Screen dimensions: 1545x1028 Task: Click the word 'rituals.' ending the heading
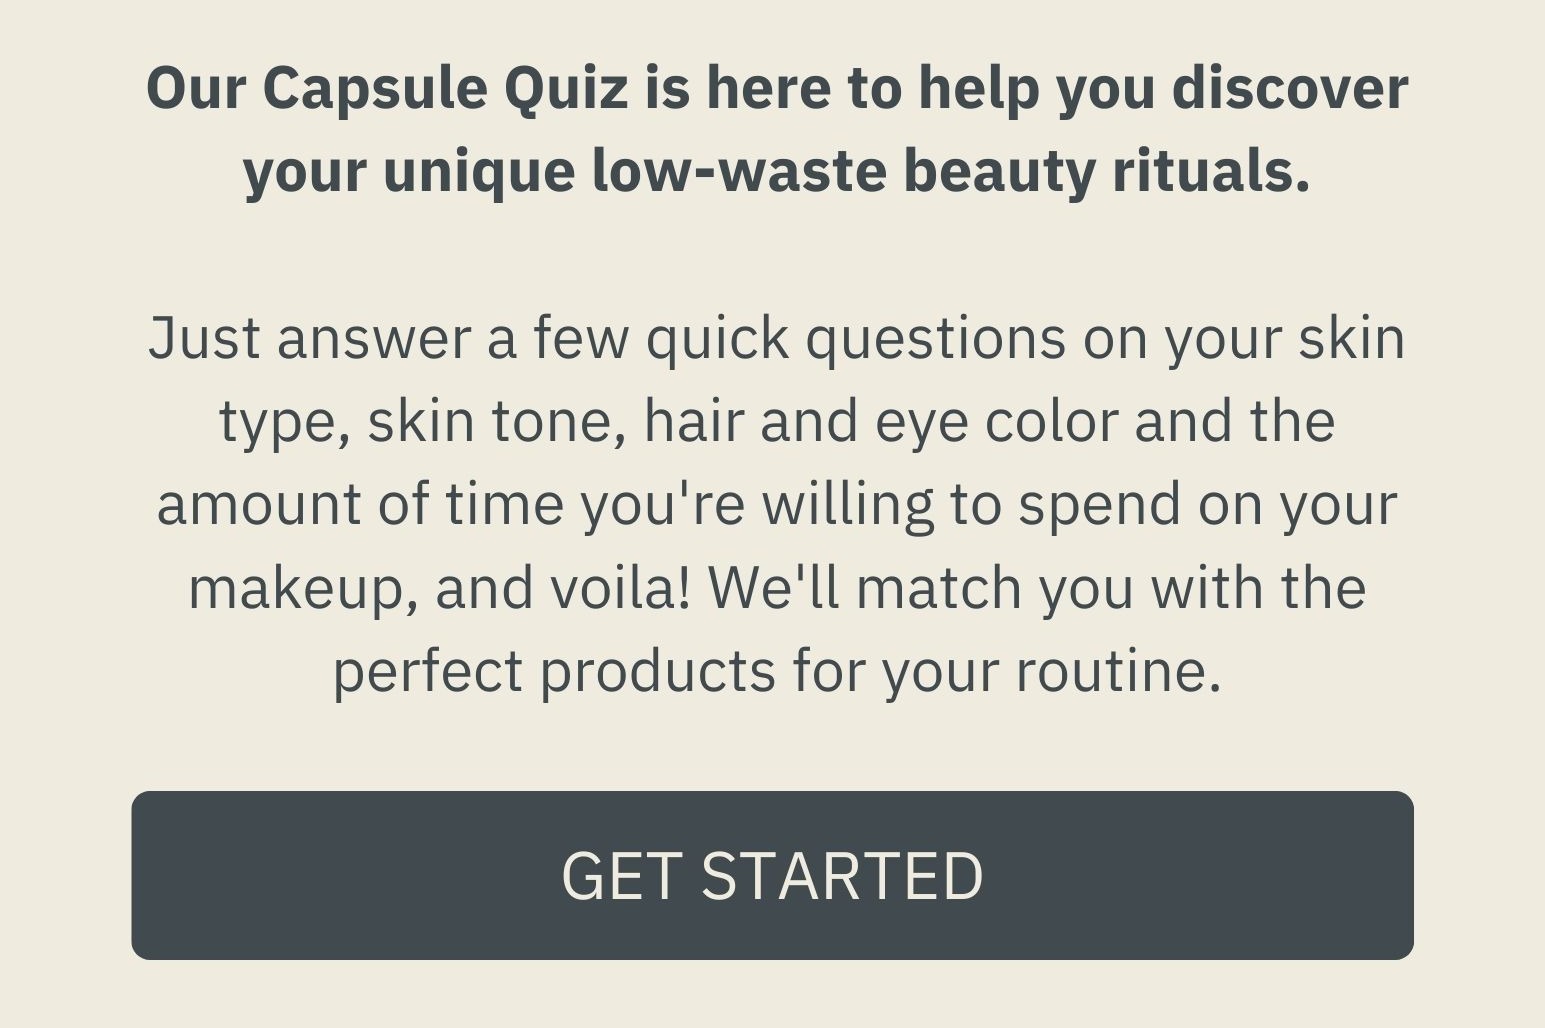pos(1211,170)
